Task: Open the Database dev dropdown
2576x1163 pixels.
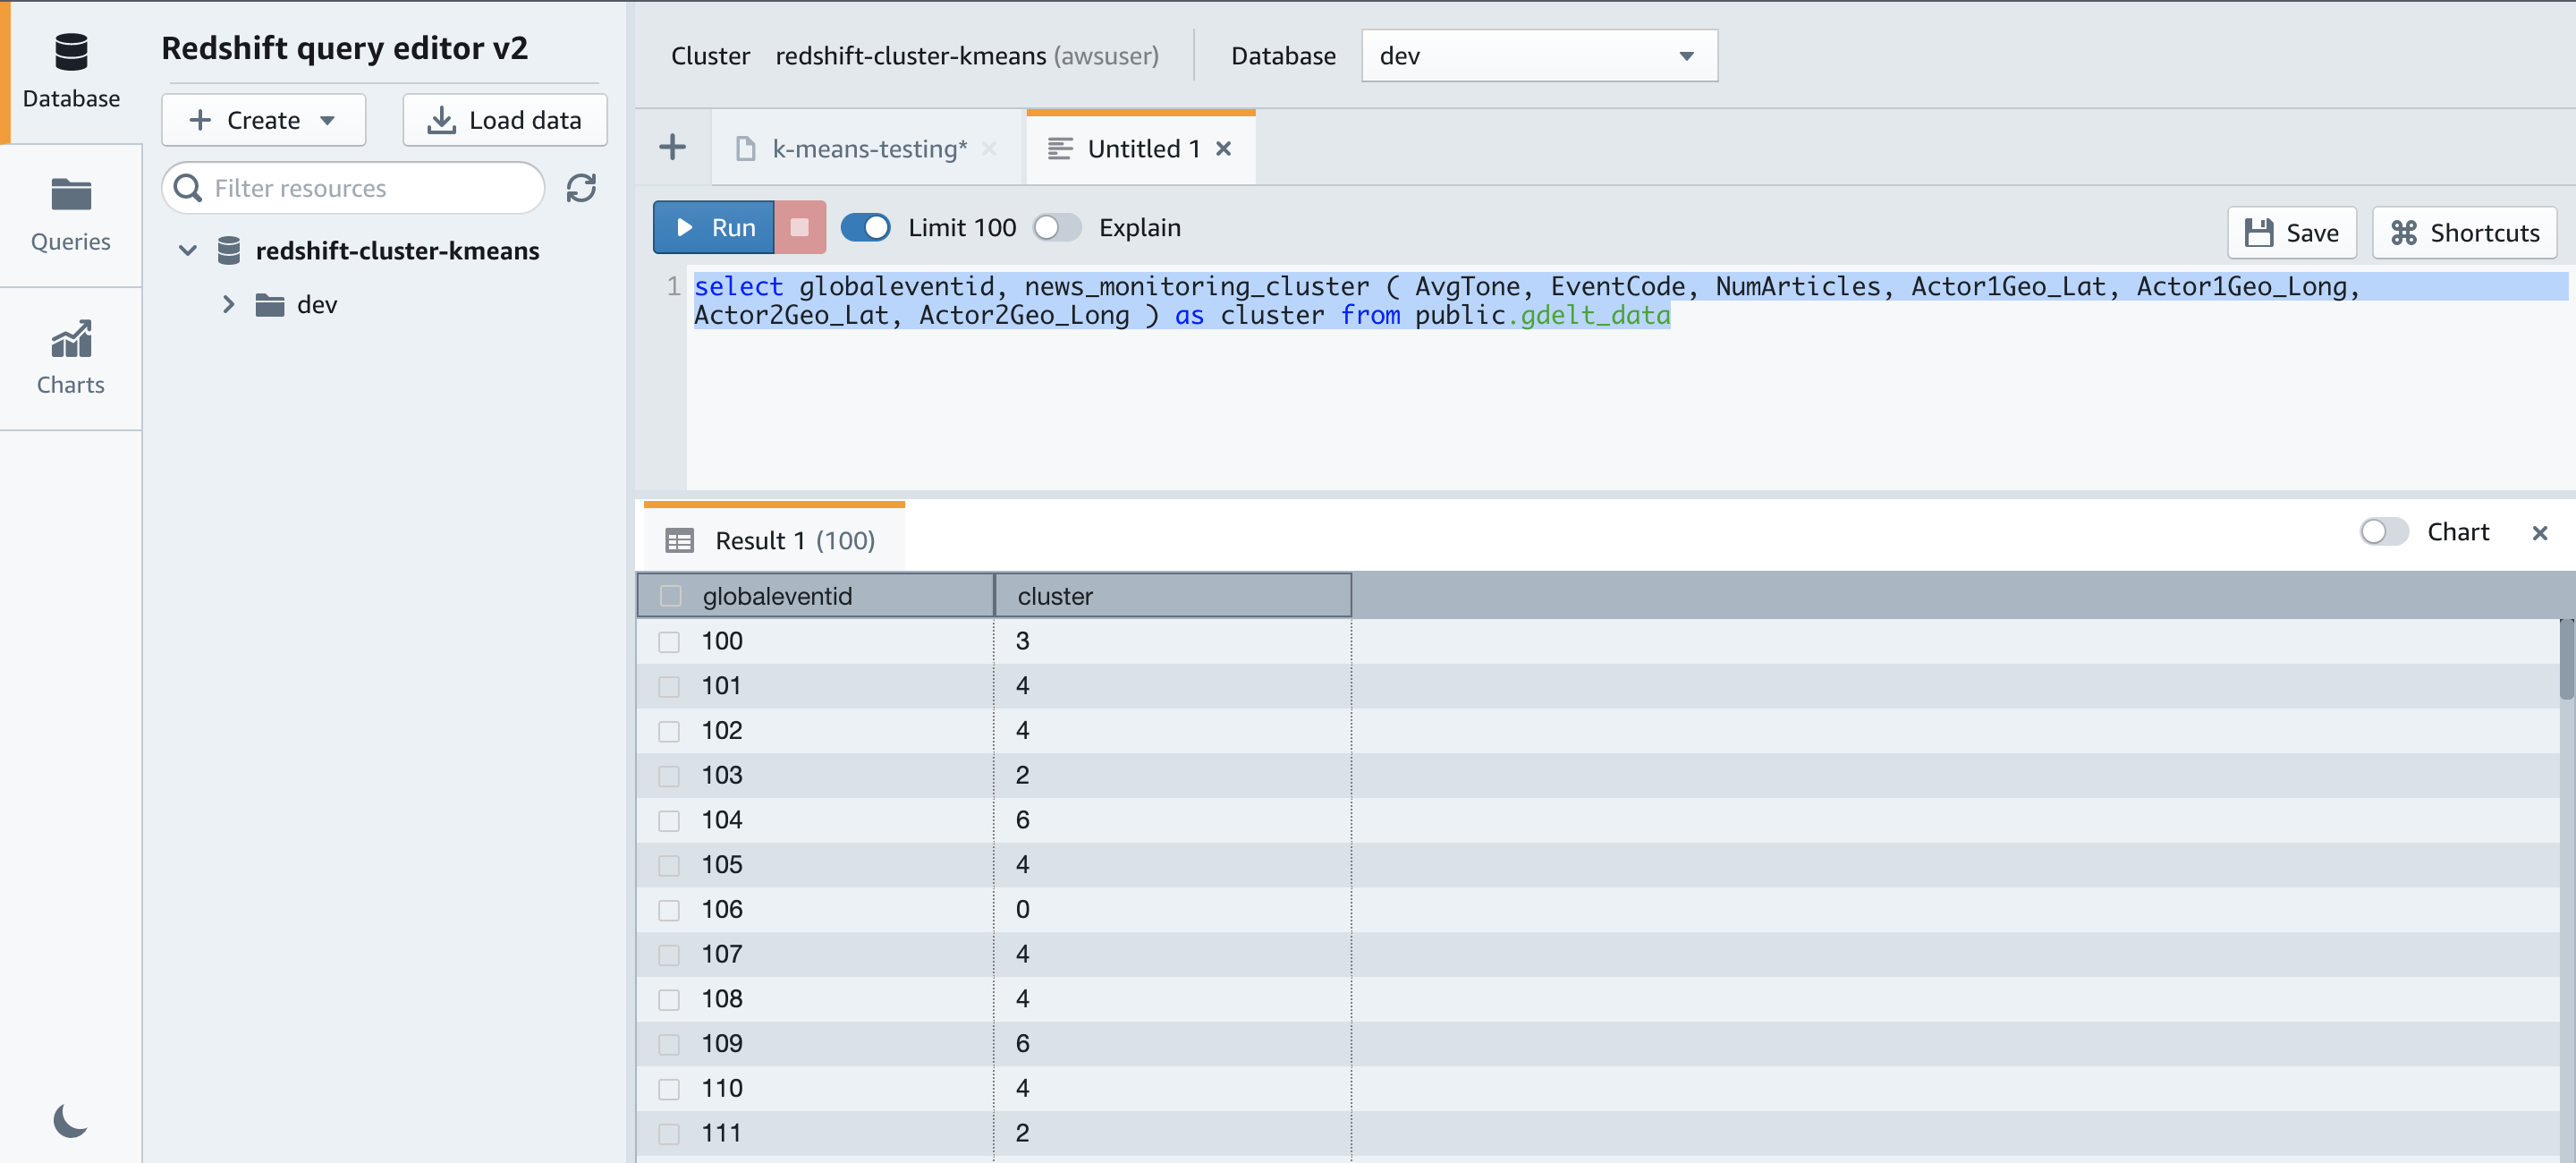Action: 1538,56
